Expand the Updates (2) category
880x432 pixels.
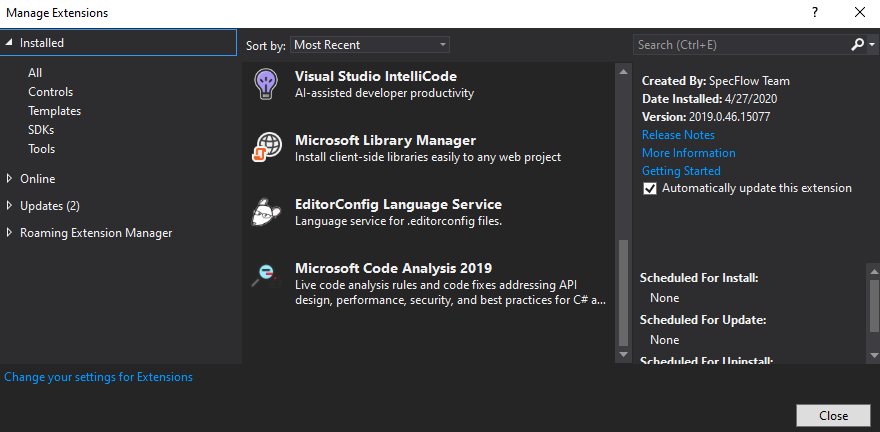[8, 205]
